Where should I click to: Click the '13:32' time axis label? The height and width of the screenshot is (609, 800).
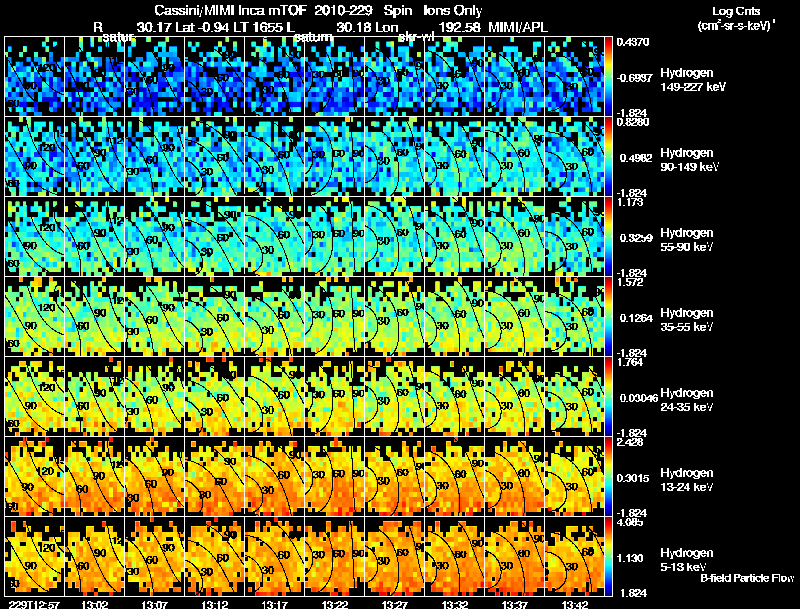click(455, 605)
